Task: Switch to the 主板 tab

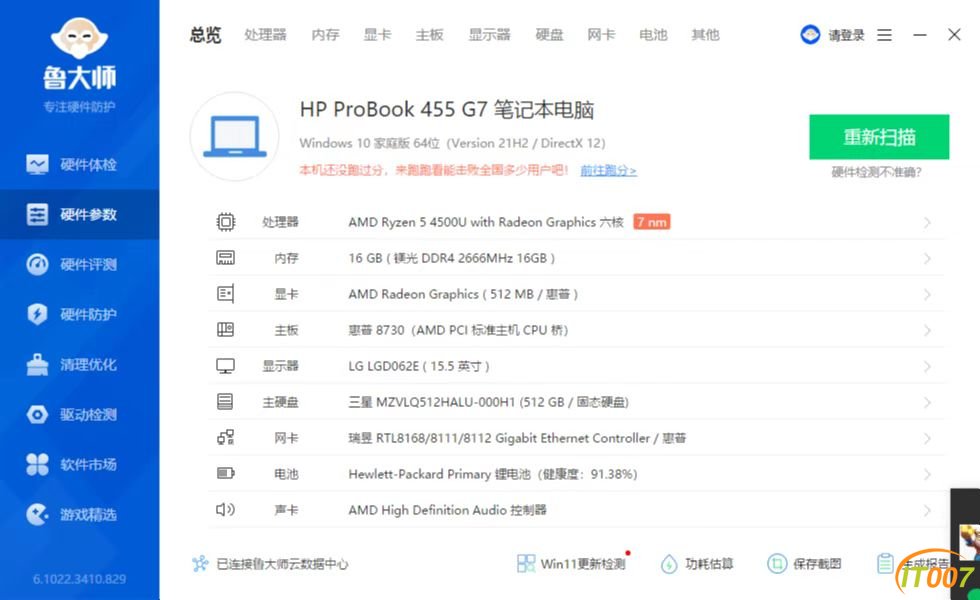Action: (x=429, y=35)
